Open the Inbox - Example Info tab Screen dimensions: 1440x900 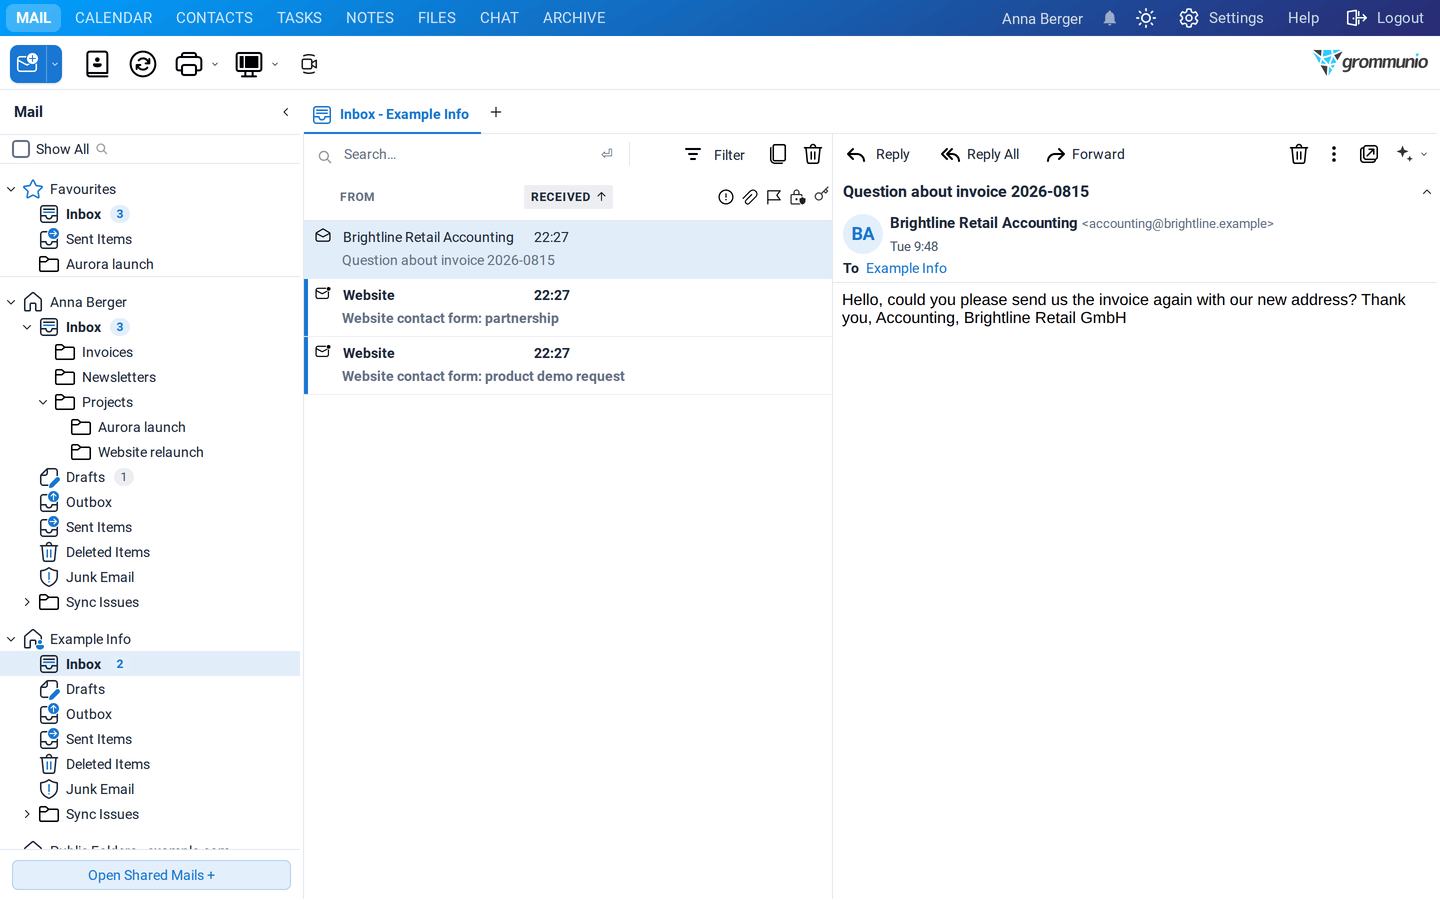[x=392, y=114]
